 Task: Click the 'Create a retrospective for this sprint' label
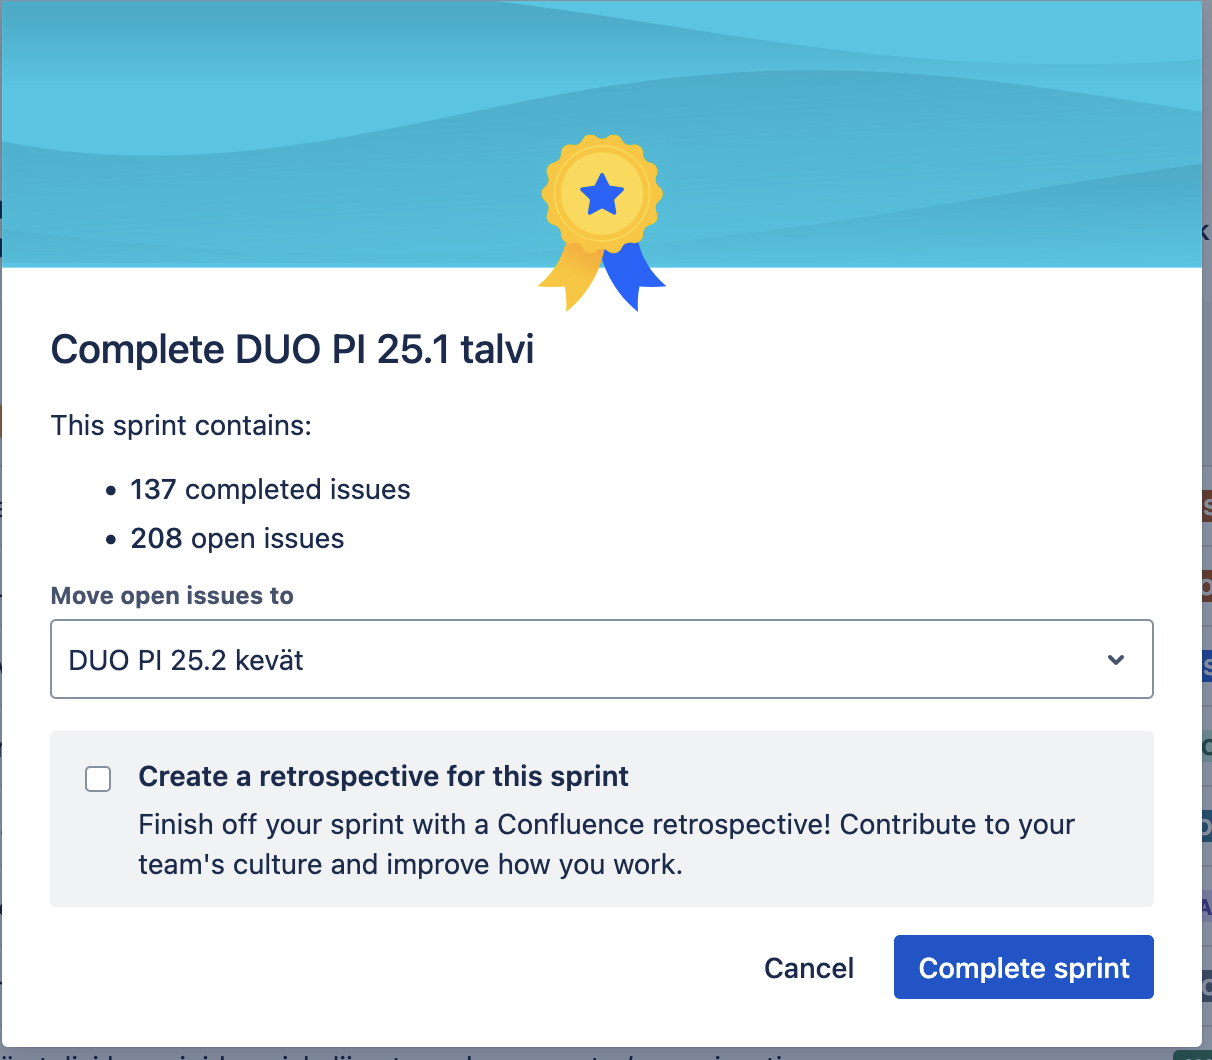(x=383, y=776)
